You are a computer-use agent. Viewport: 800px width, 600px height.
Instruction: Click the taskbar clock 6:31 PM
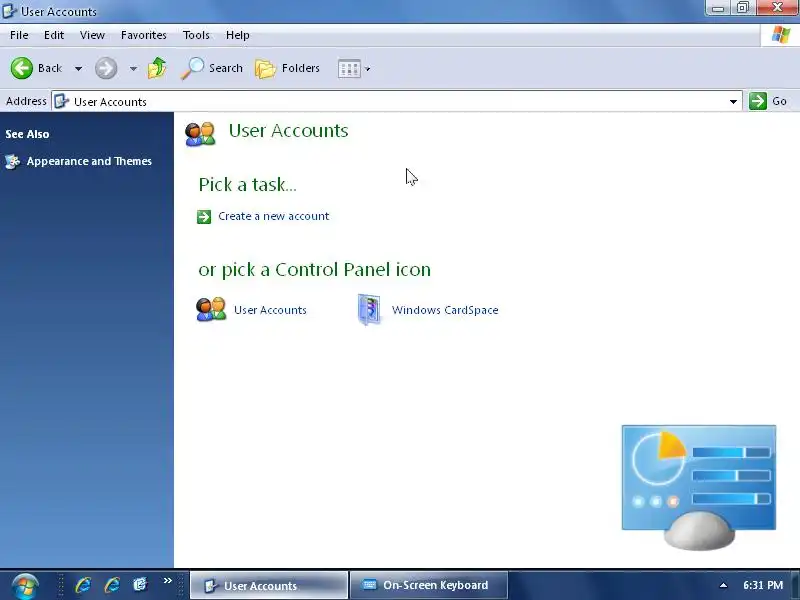click(763, 585)
